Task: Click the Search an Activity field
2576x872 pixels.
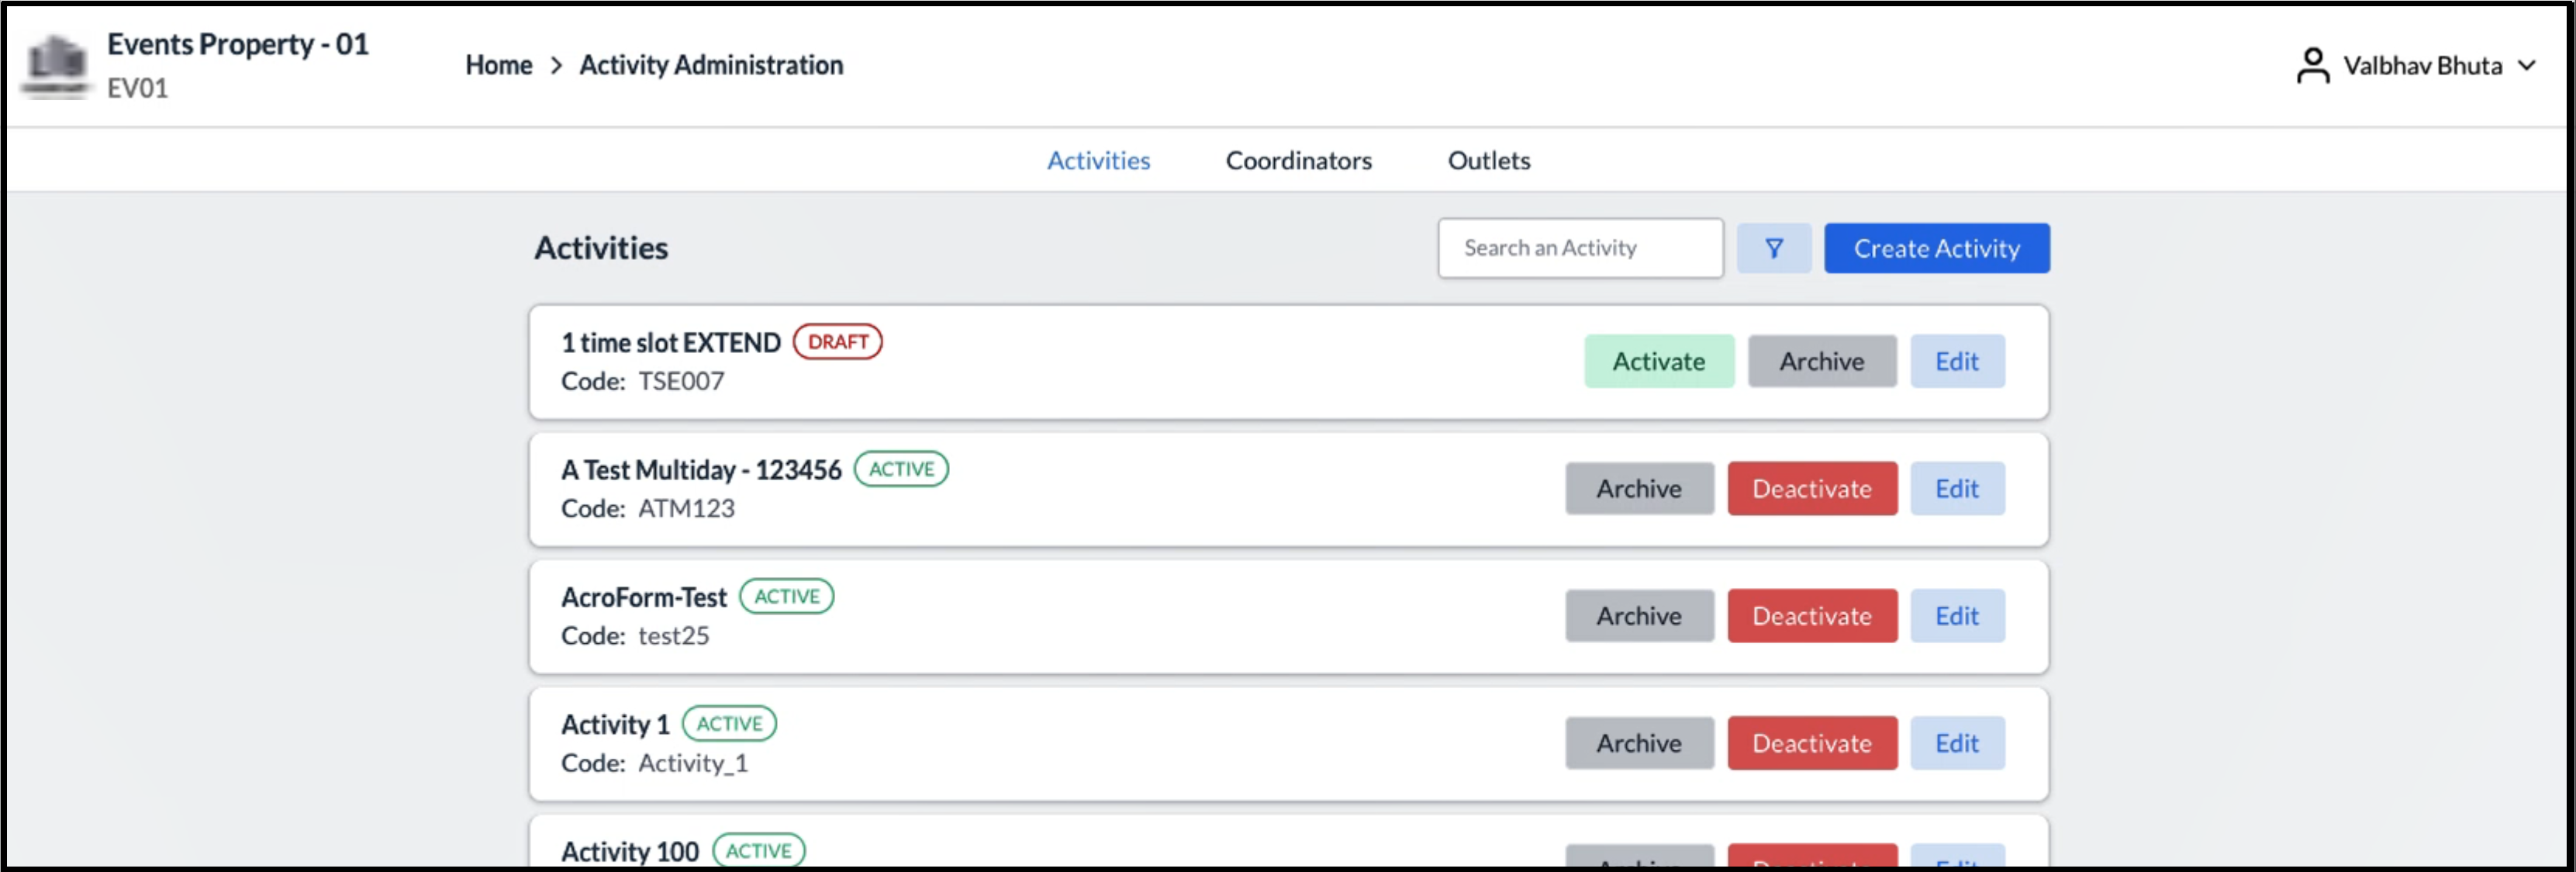Action: (x=1580, y=247)
